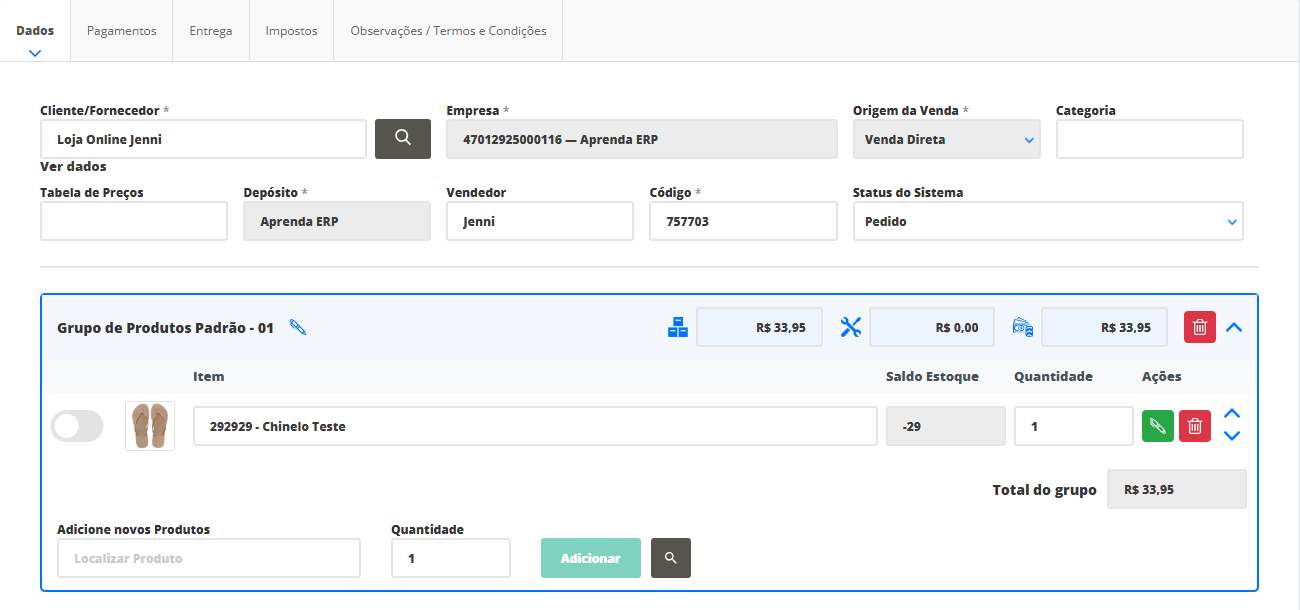Click the Adicionar button
Viewport: 1300px width, 610px height.
coord(590,558)
